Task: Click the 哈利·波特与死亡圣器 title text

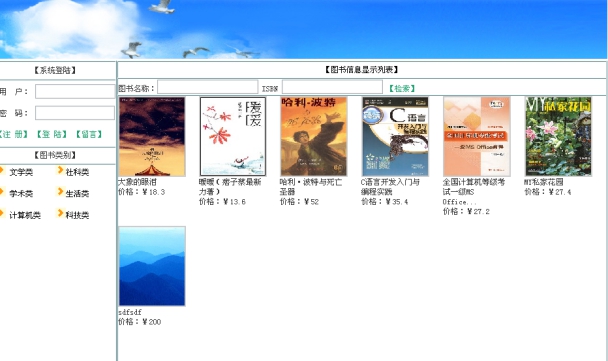Action: click(x=311, y=187)
